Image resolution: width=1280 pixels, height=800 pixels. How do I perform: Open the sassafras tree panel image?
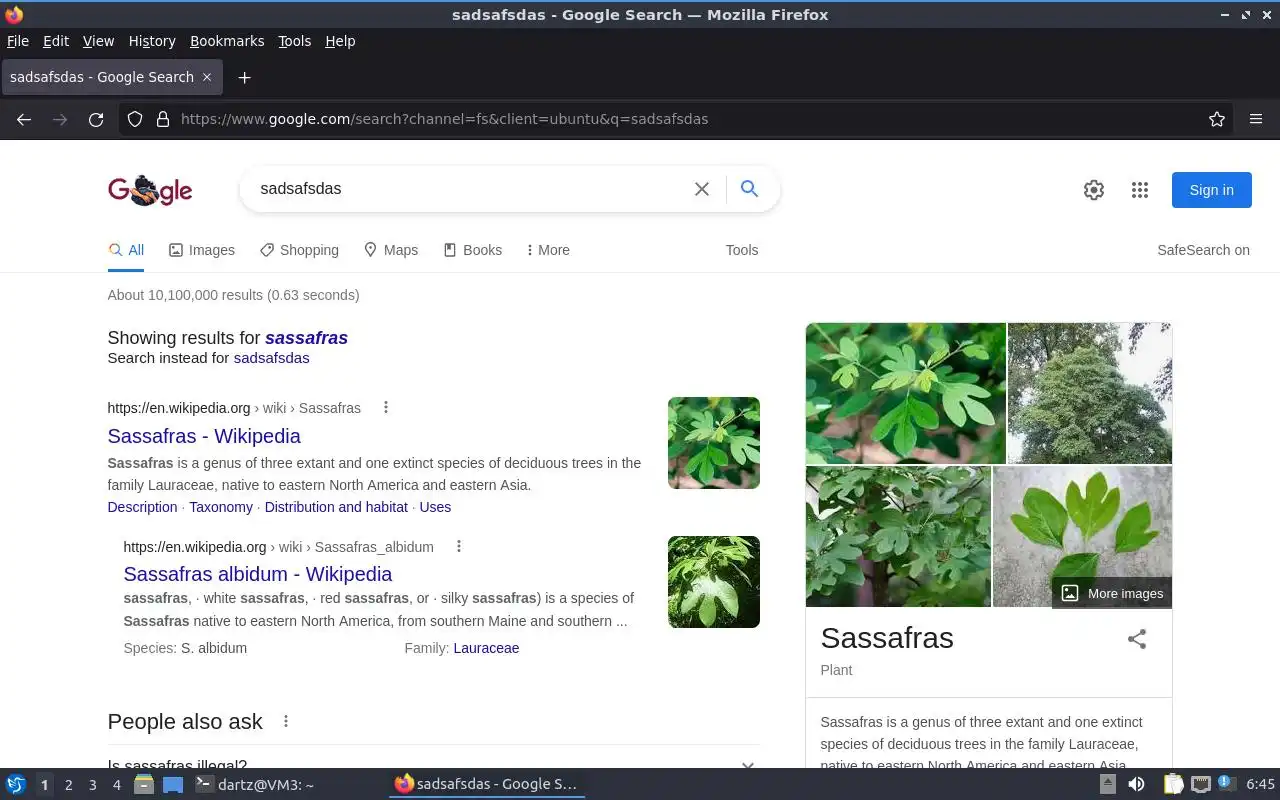pyautogui.click(x=1090, y=393)
